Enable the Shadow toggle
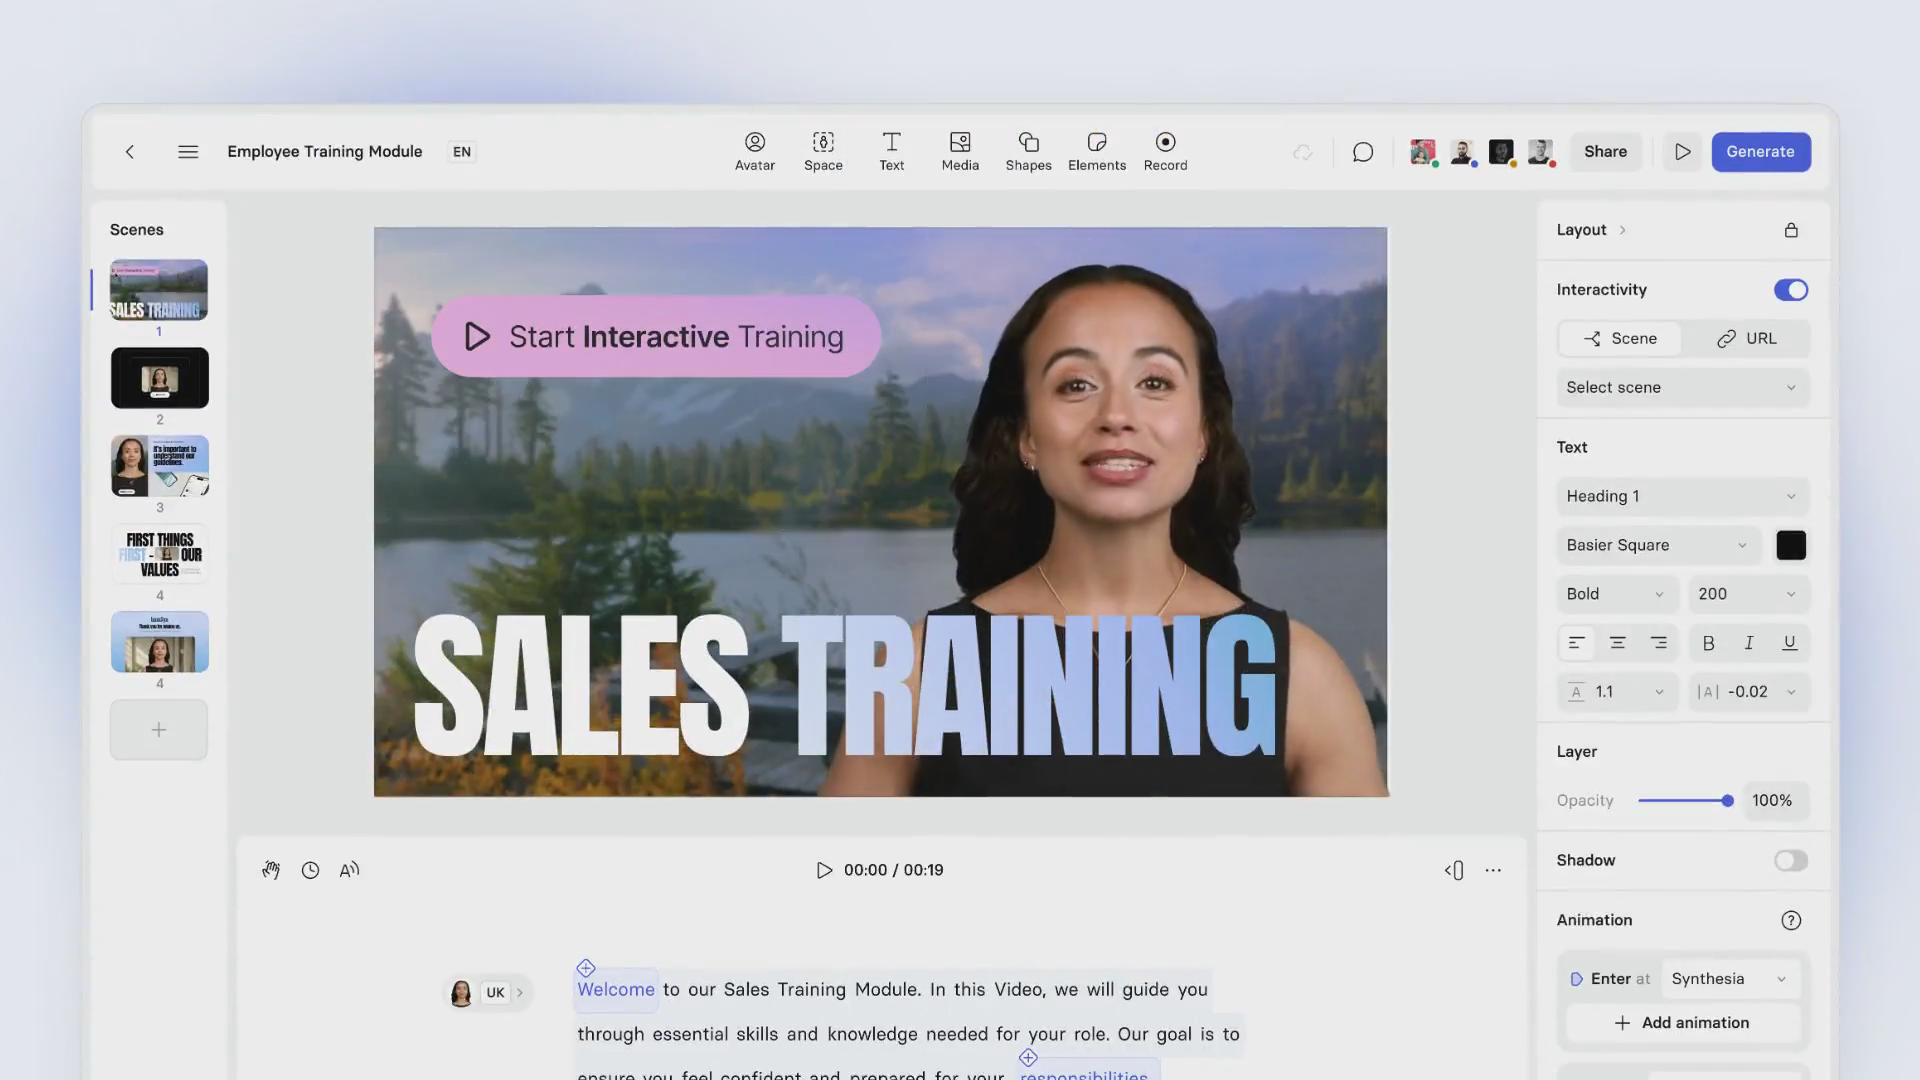The image size is (1920, 1080). 1790,861
